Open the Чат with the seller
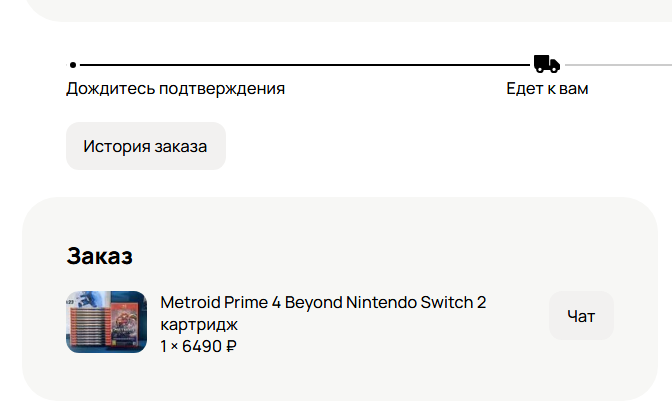 tap(581, 316)
